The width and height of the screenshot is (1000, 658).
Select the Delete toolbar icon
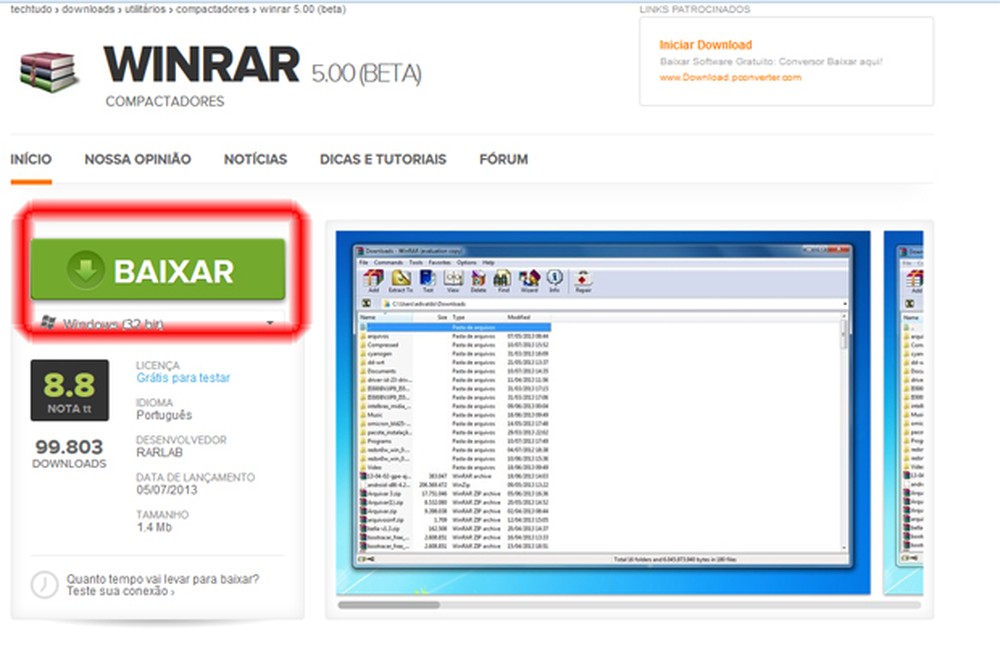(x=478, y=277)
